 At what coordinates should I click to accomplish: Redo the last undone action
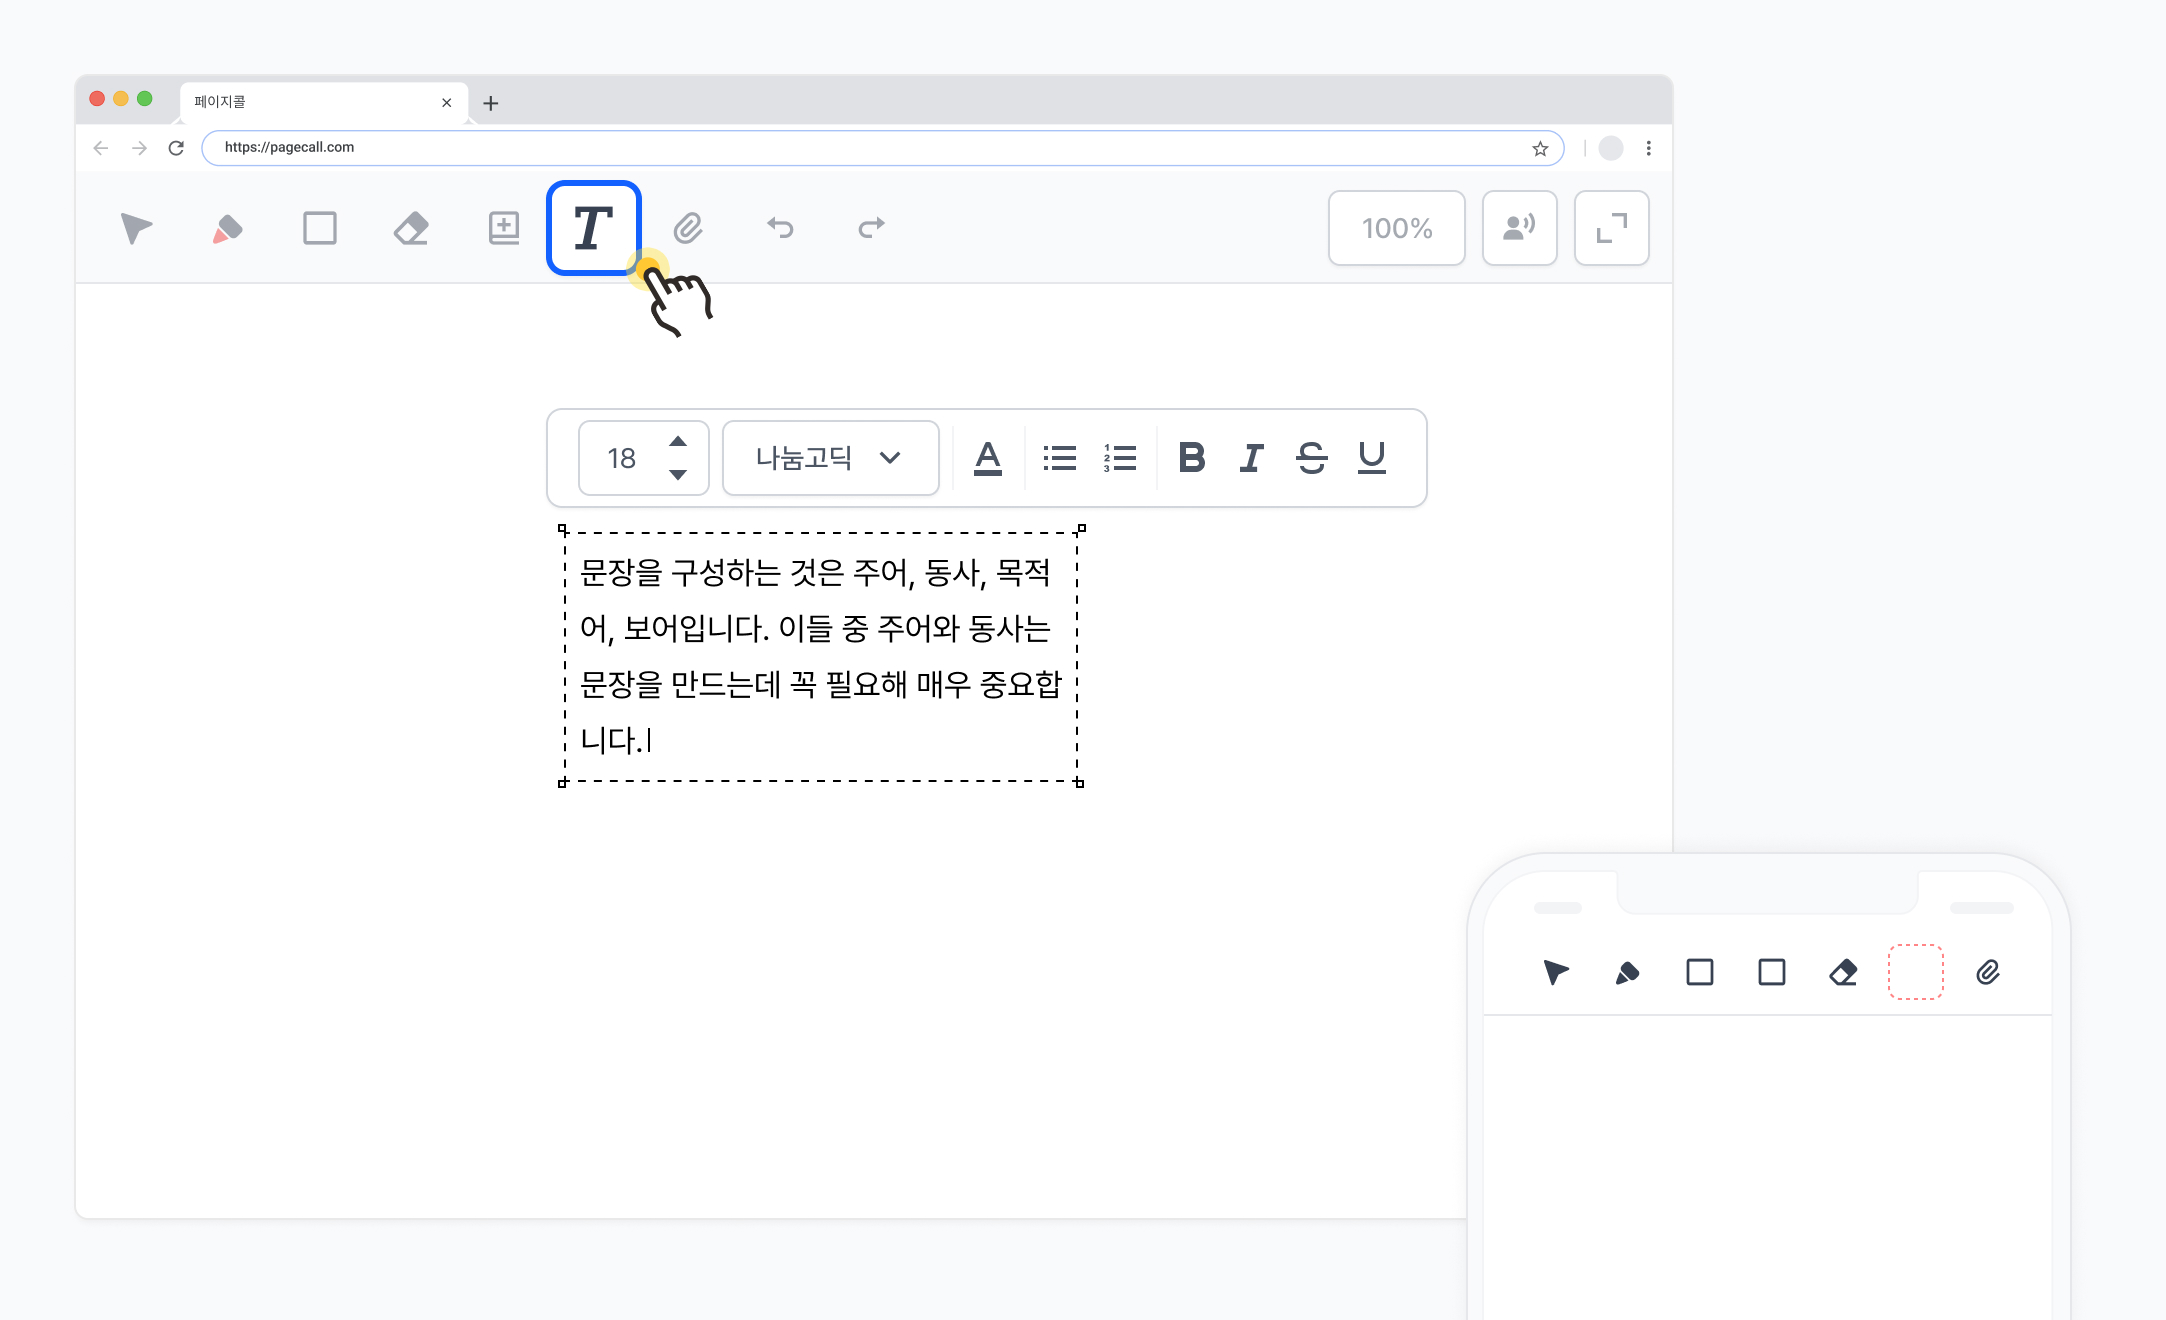click(x=871, y=228)
